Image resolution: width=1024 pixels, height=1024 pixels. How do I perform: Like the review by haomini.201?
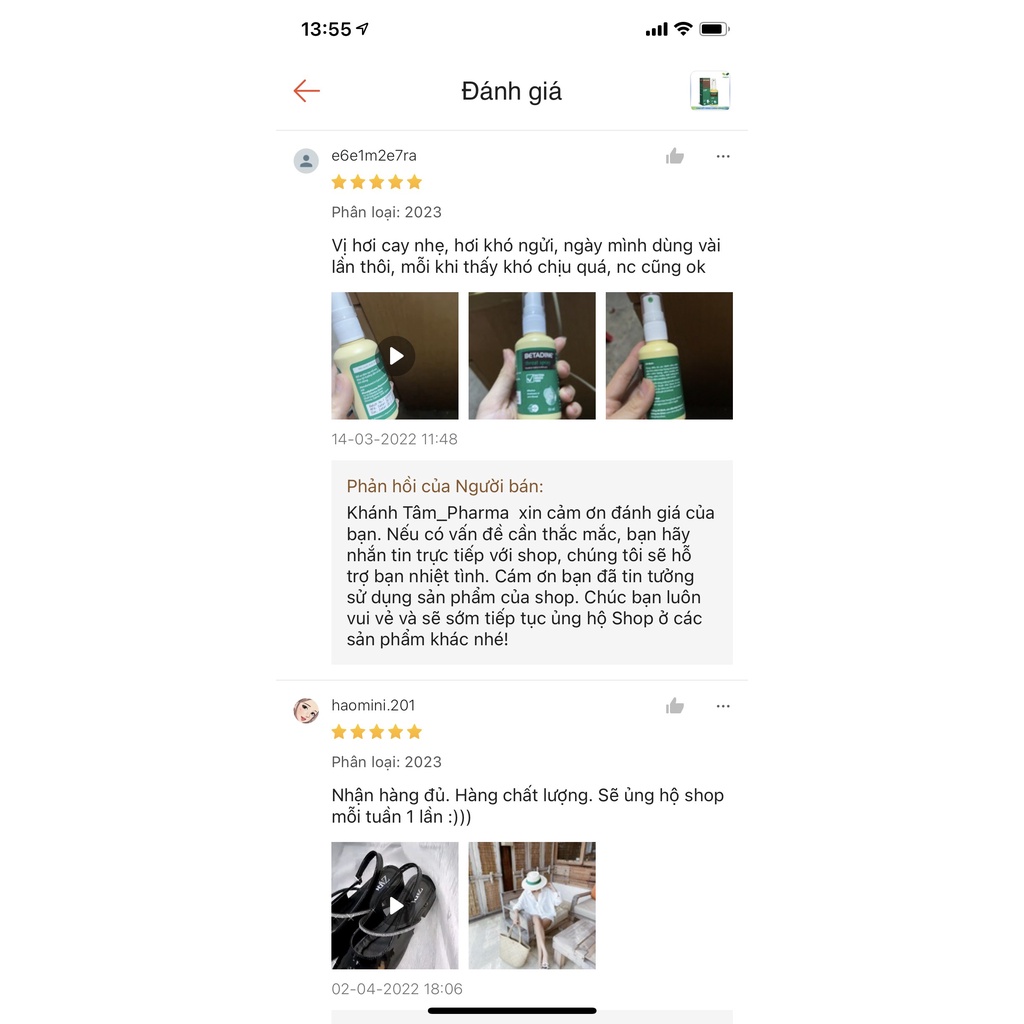click(x=675, y=706)
